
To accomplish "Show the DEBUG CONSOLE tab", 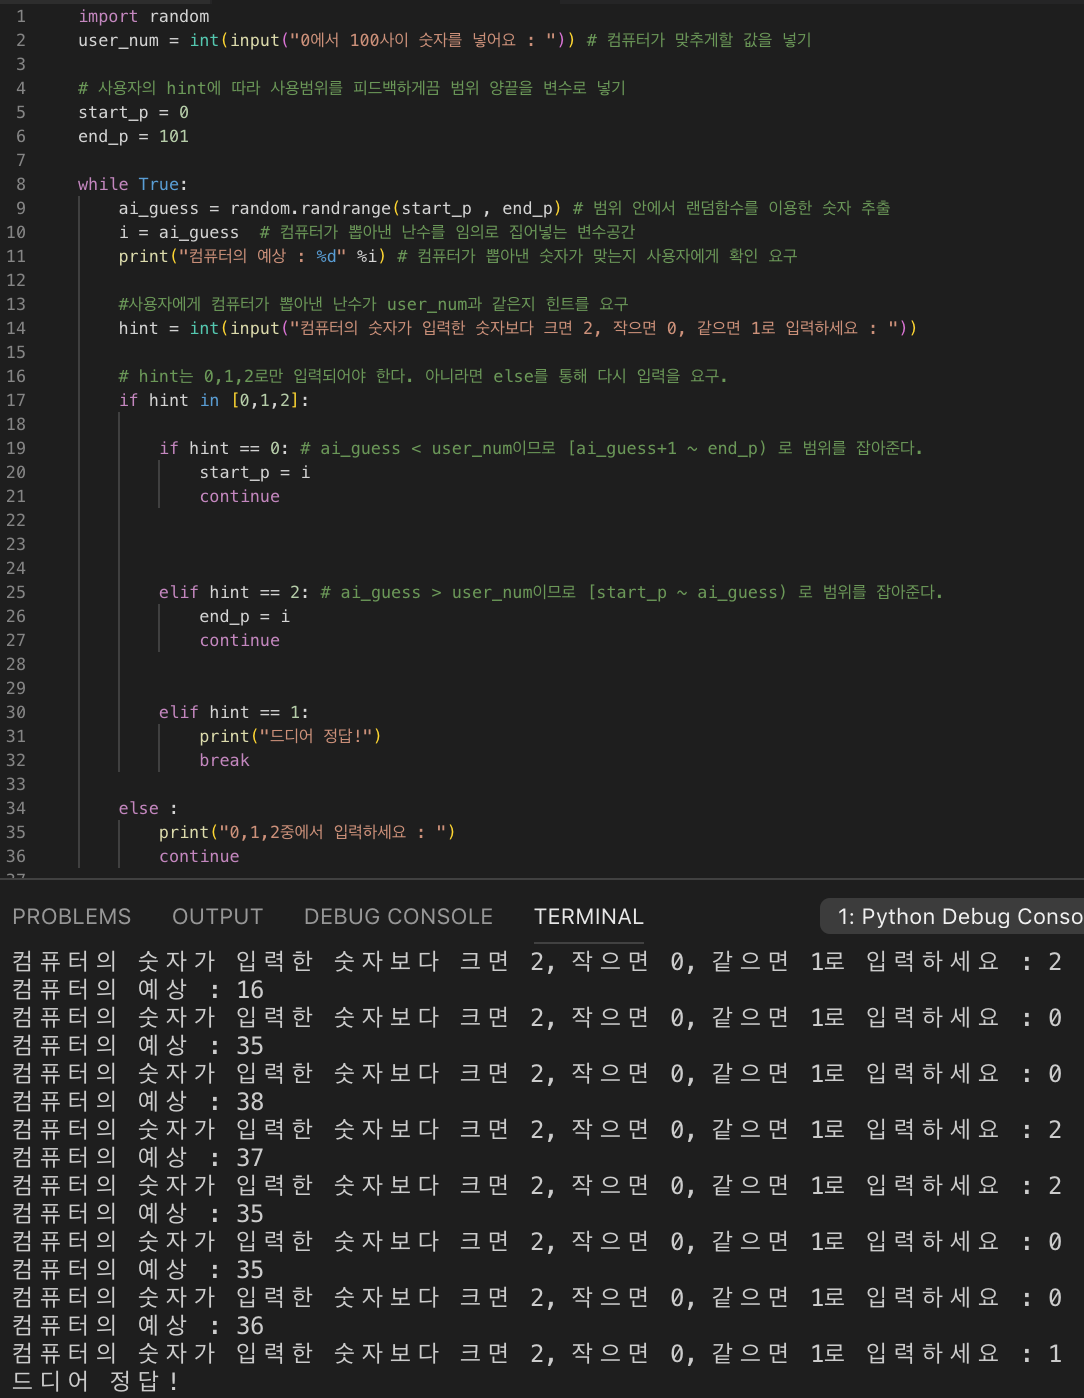I will click(398, 916).
